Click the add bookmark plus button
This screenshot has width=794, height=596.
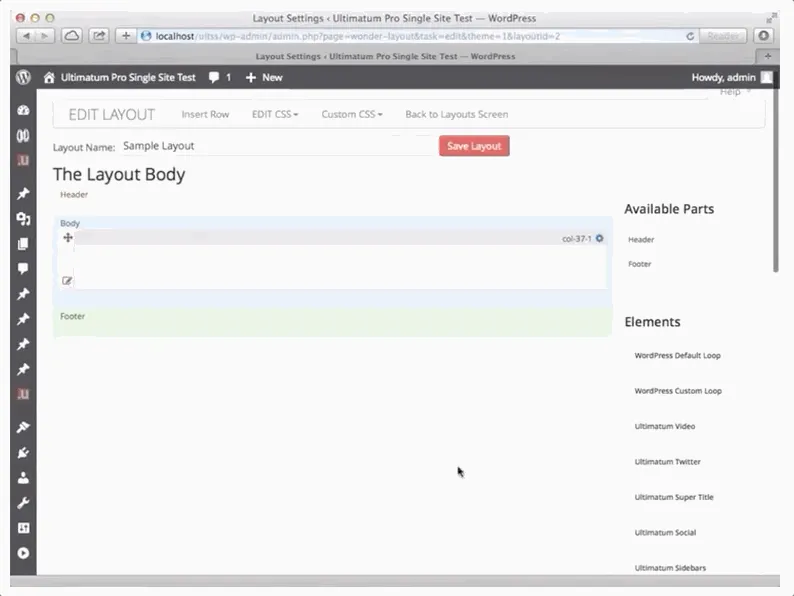click(x=126, y=36)
